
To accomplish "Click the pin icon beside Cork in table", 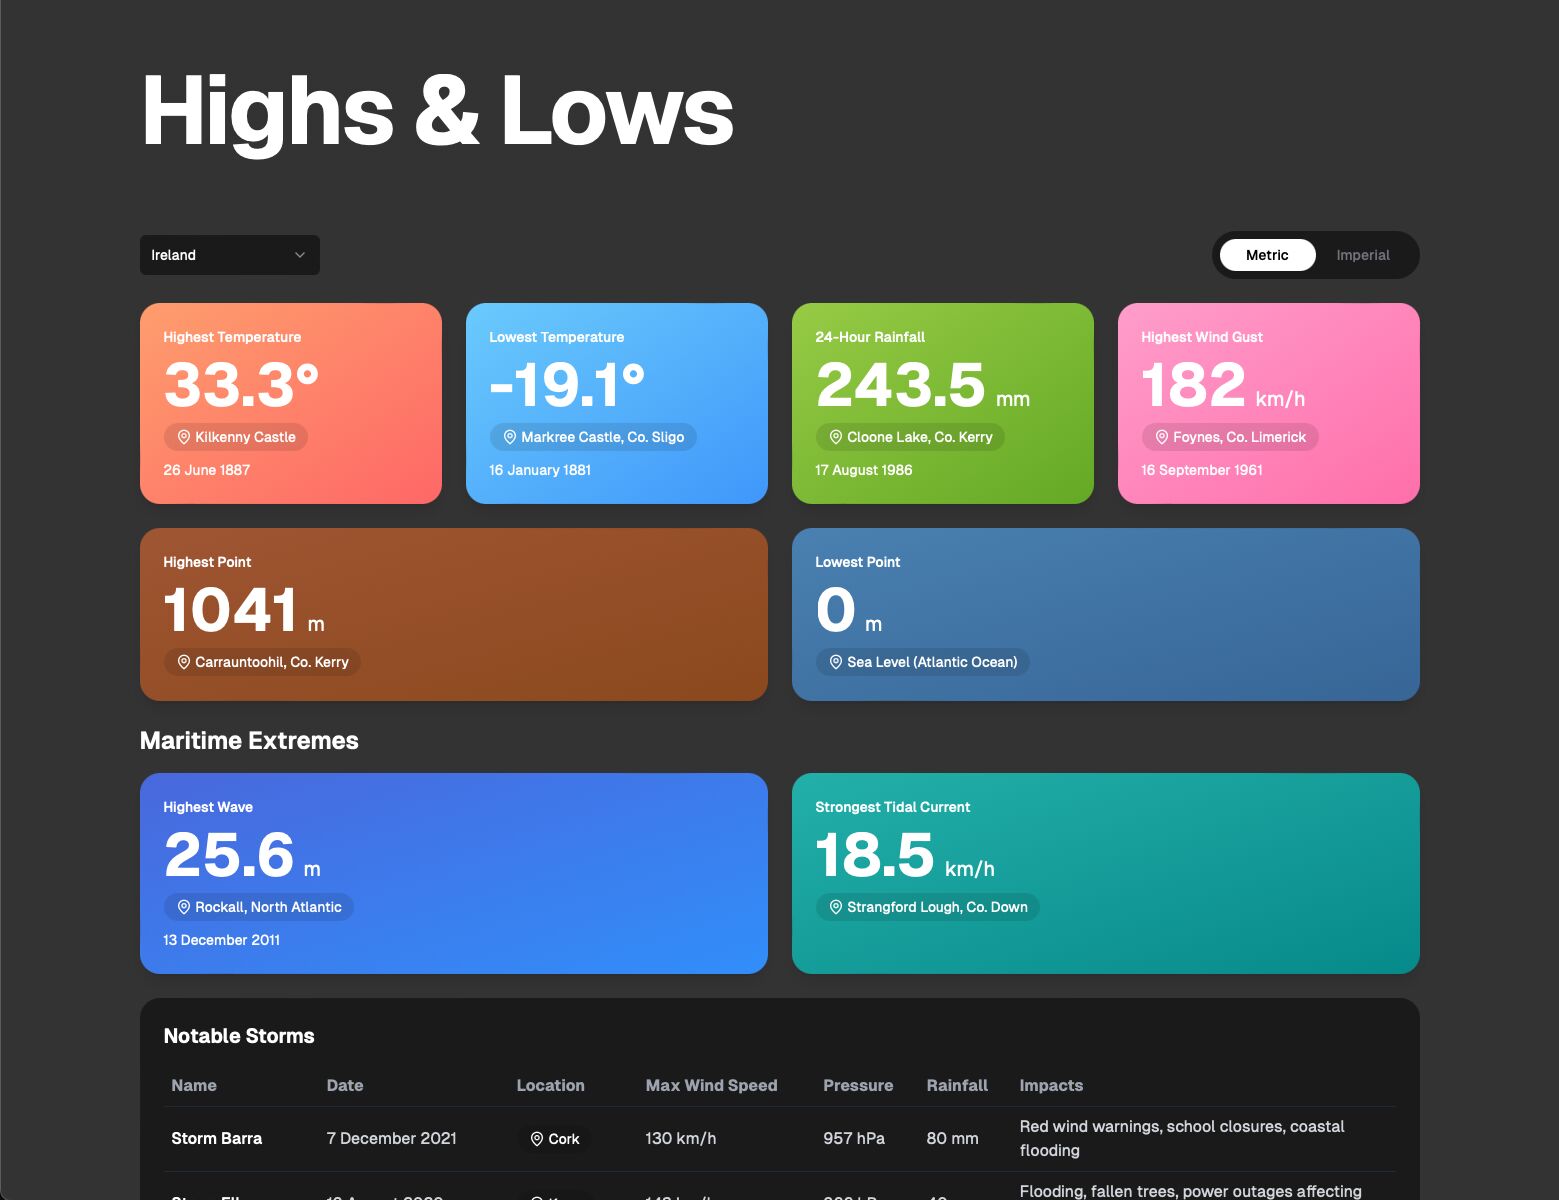I will [x=537, y=1139].
